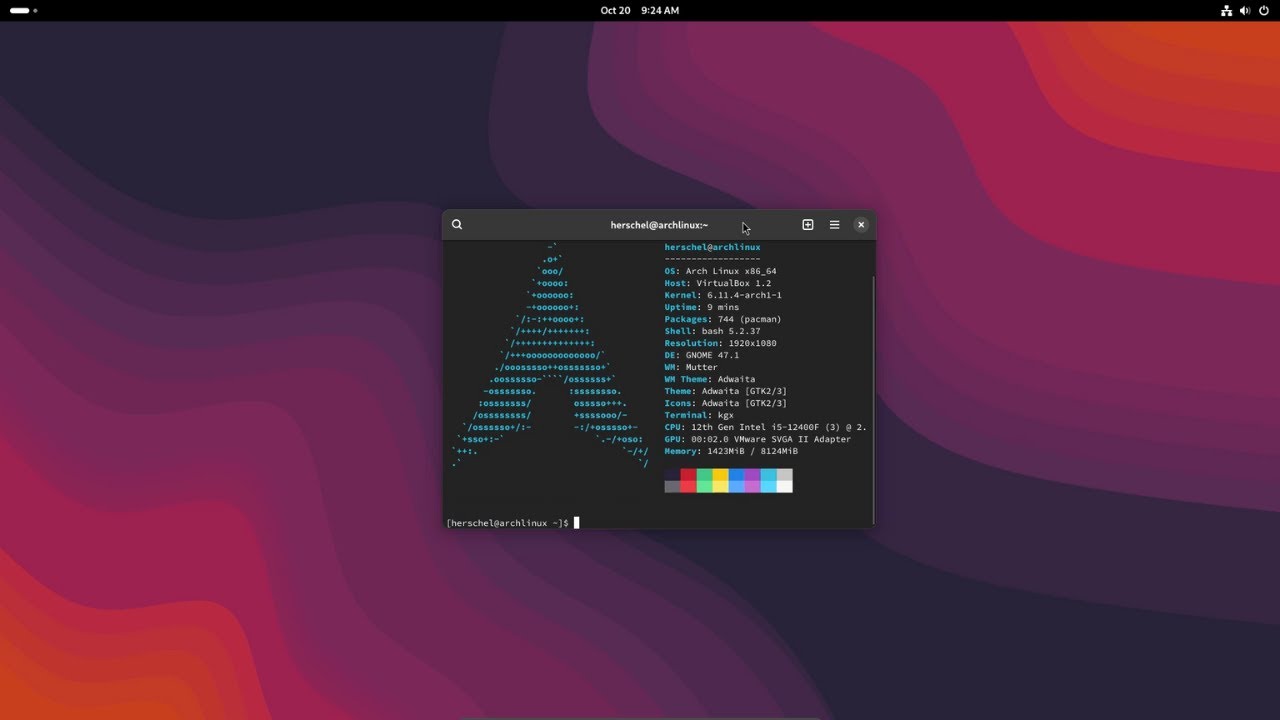Open the Activities overview workspace indicator

pyautogui.click(x=23, y=10)
